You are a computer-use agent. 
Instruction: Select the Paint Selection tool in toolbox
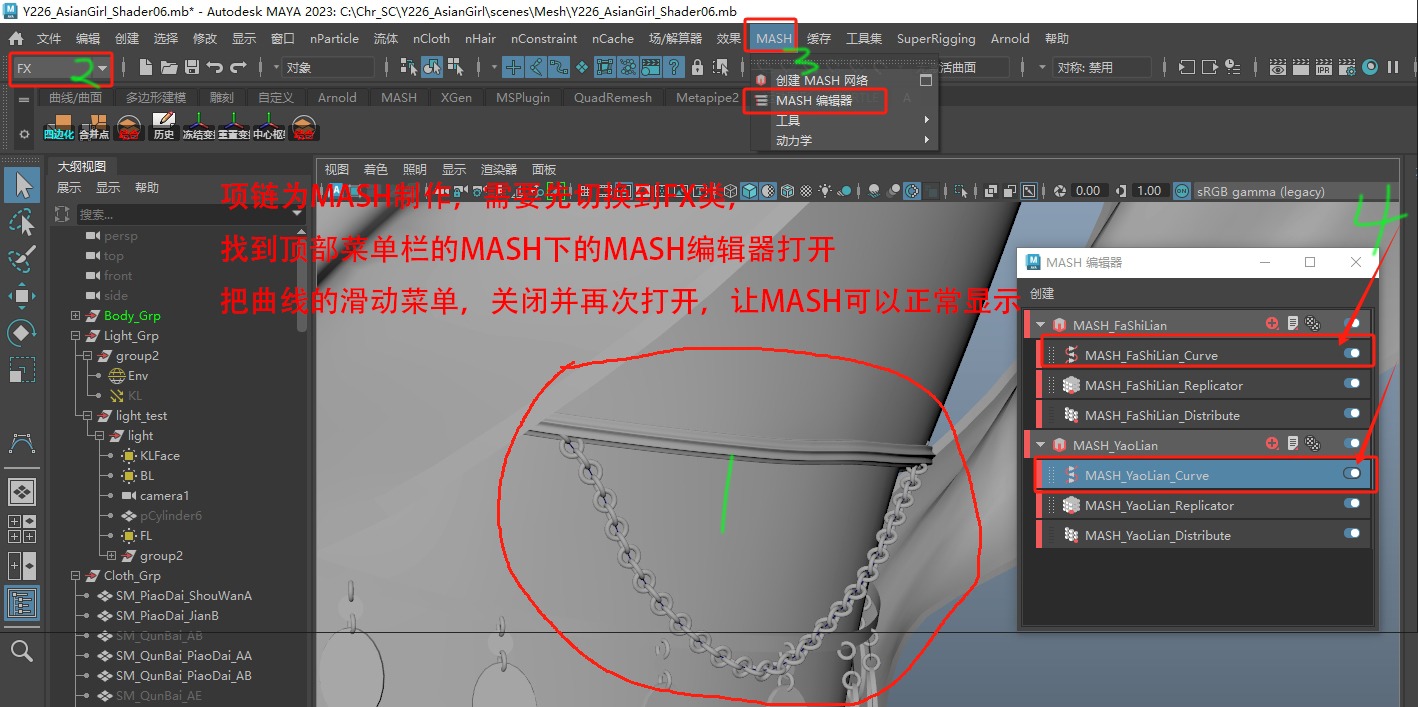pos(22,258)
